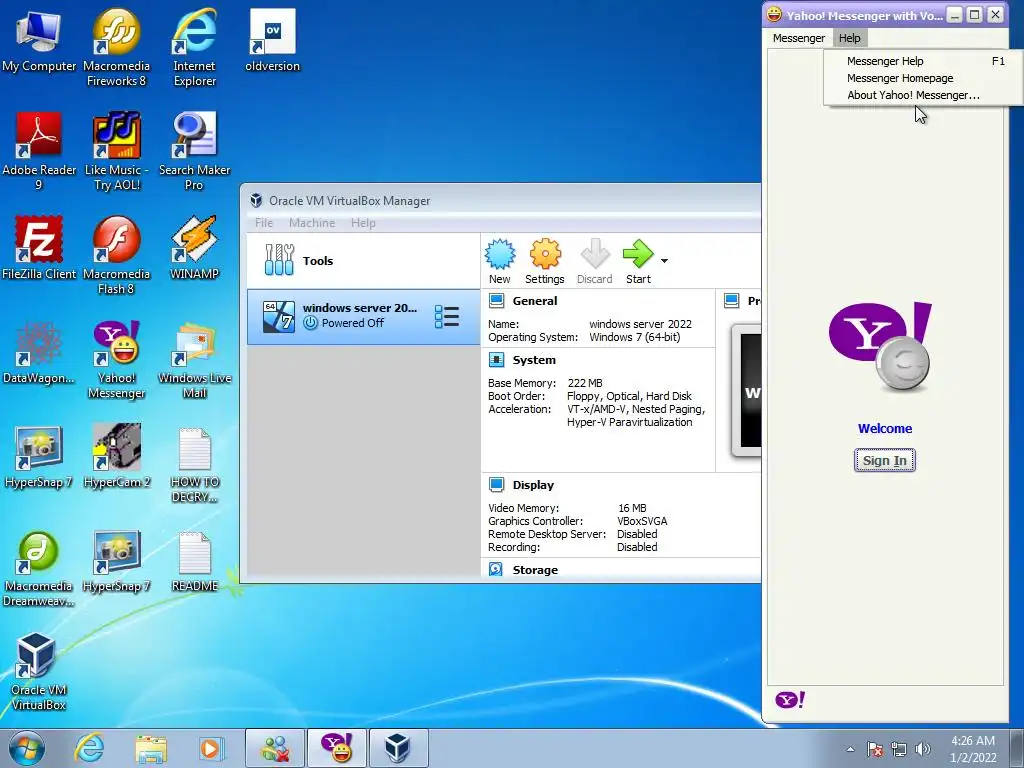Click the Yahoo! logo at Messenger bottom

coord(790,700)
